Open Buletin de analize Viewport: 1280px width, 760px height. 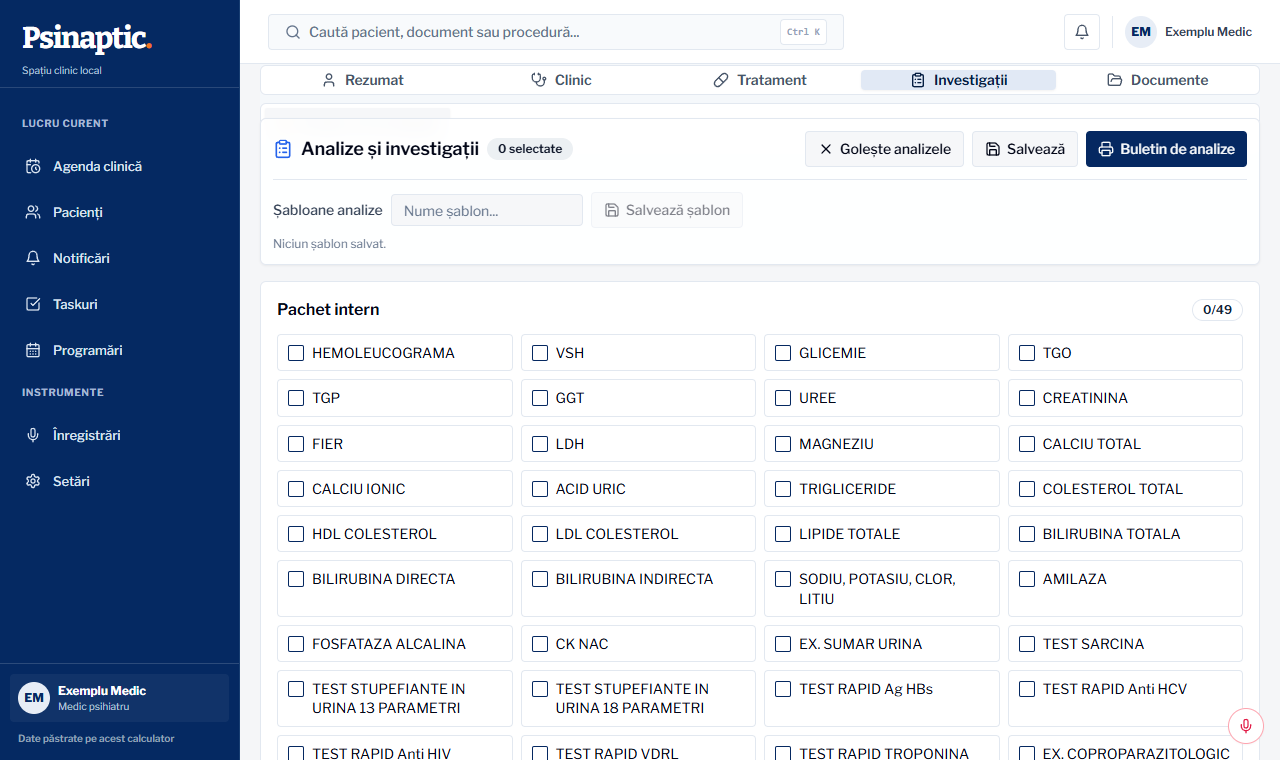pos(1166,149)
